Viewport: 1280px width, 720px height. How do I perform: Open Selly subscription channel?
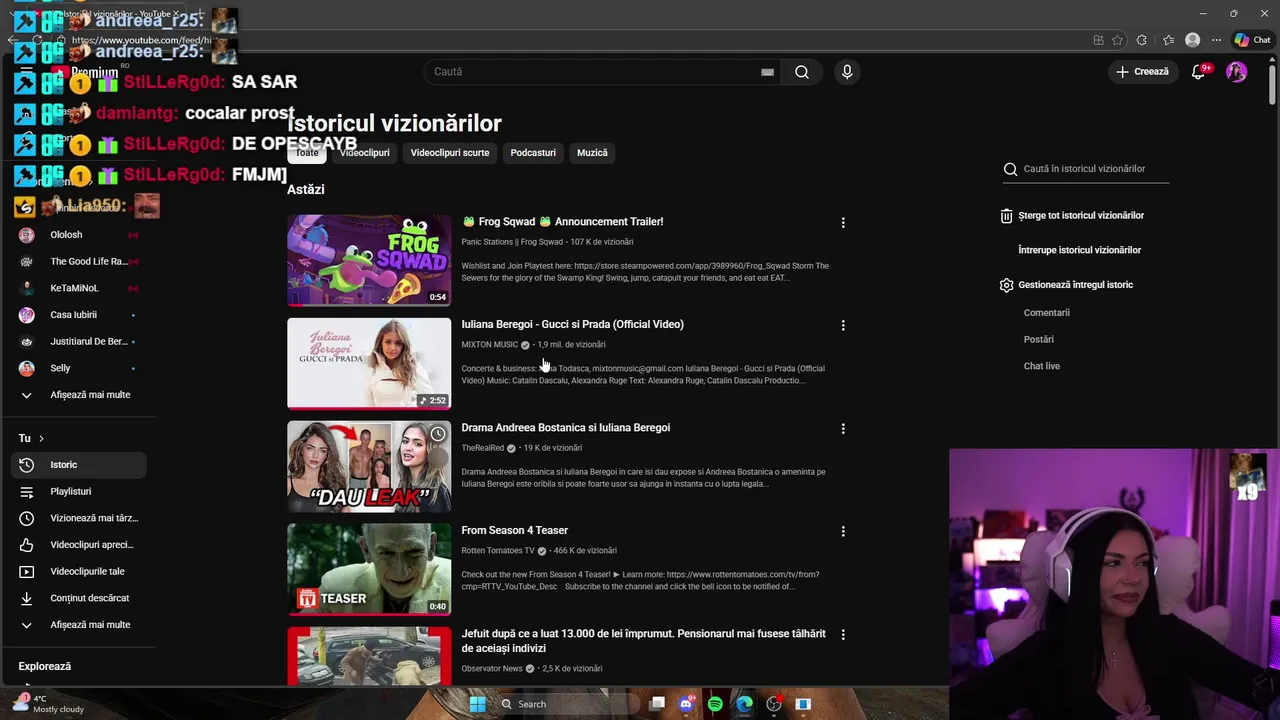tap(79, 368)
